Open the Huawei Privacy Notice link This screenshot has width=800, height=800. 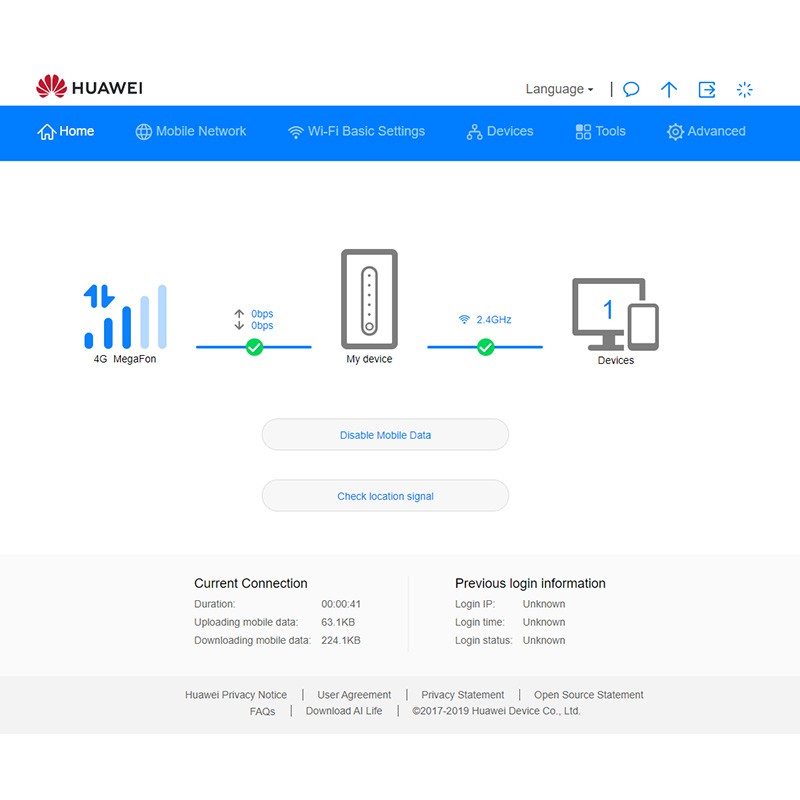pos(236,695)
